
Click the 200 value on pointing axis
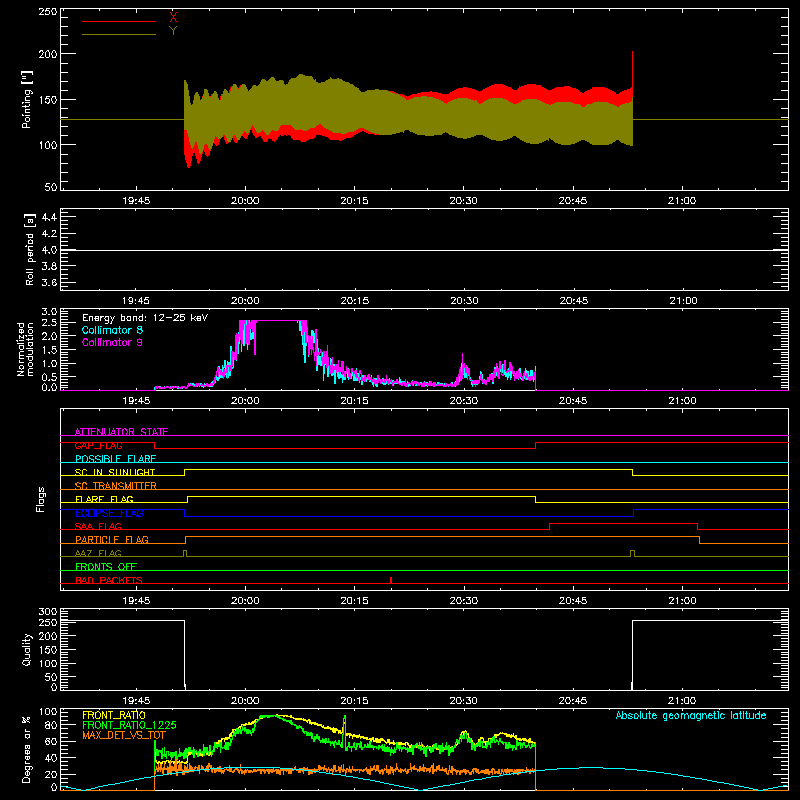48,54
